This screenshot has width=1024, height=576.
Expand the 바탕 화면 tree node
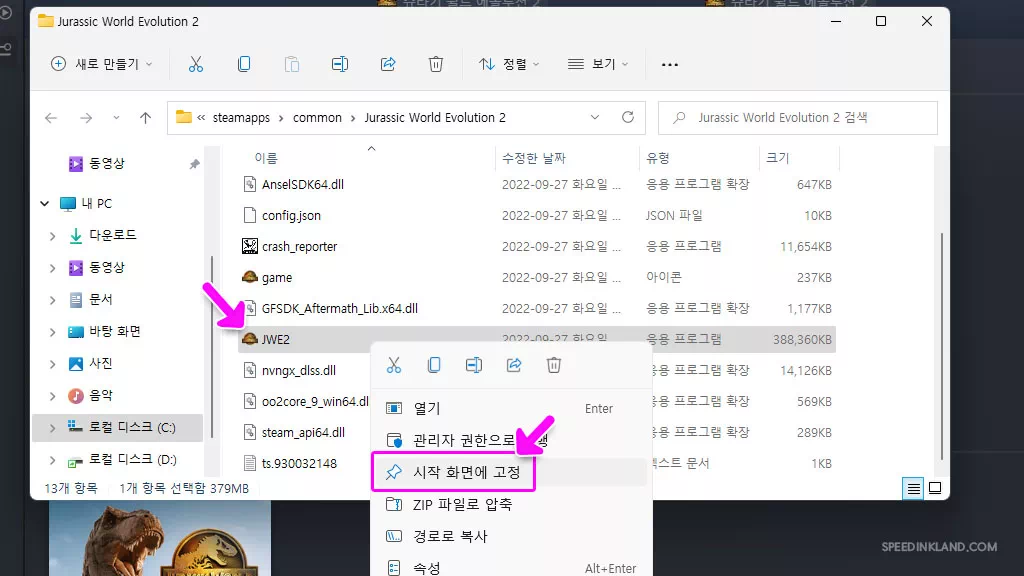(52, 332)
